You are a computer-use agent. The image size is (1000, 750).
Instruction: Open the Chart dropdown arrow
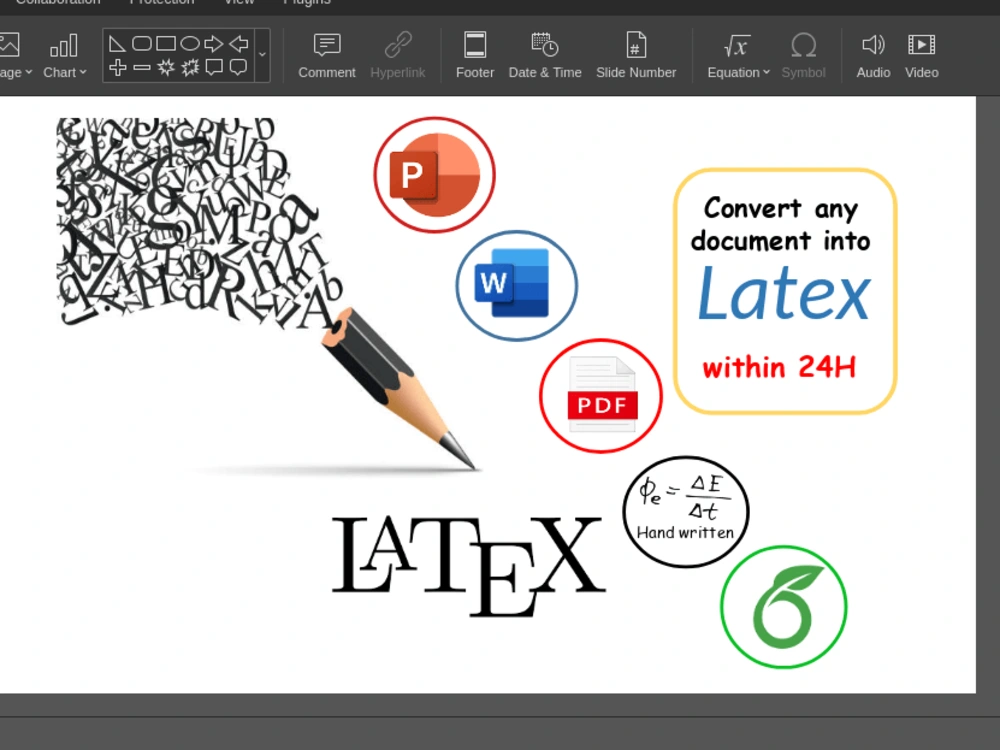(x=83, y=73)
